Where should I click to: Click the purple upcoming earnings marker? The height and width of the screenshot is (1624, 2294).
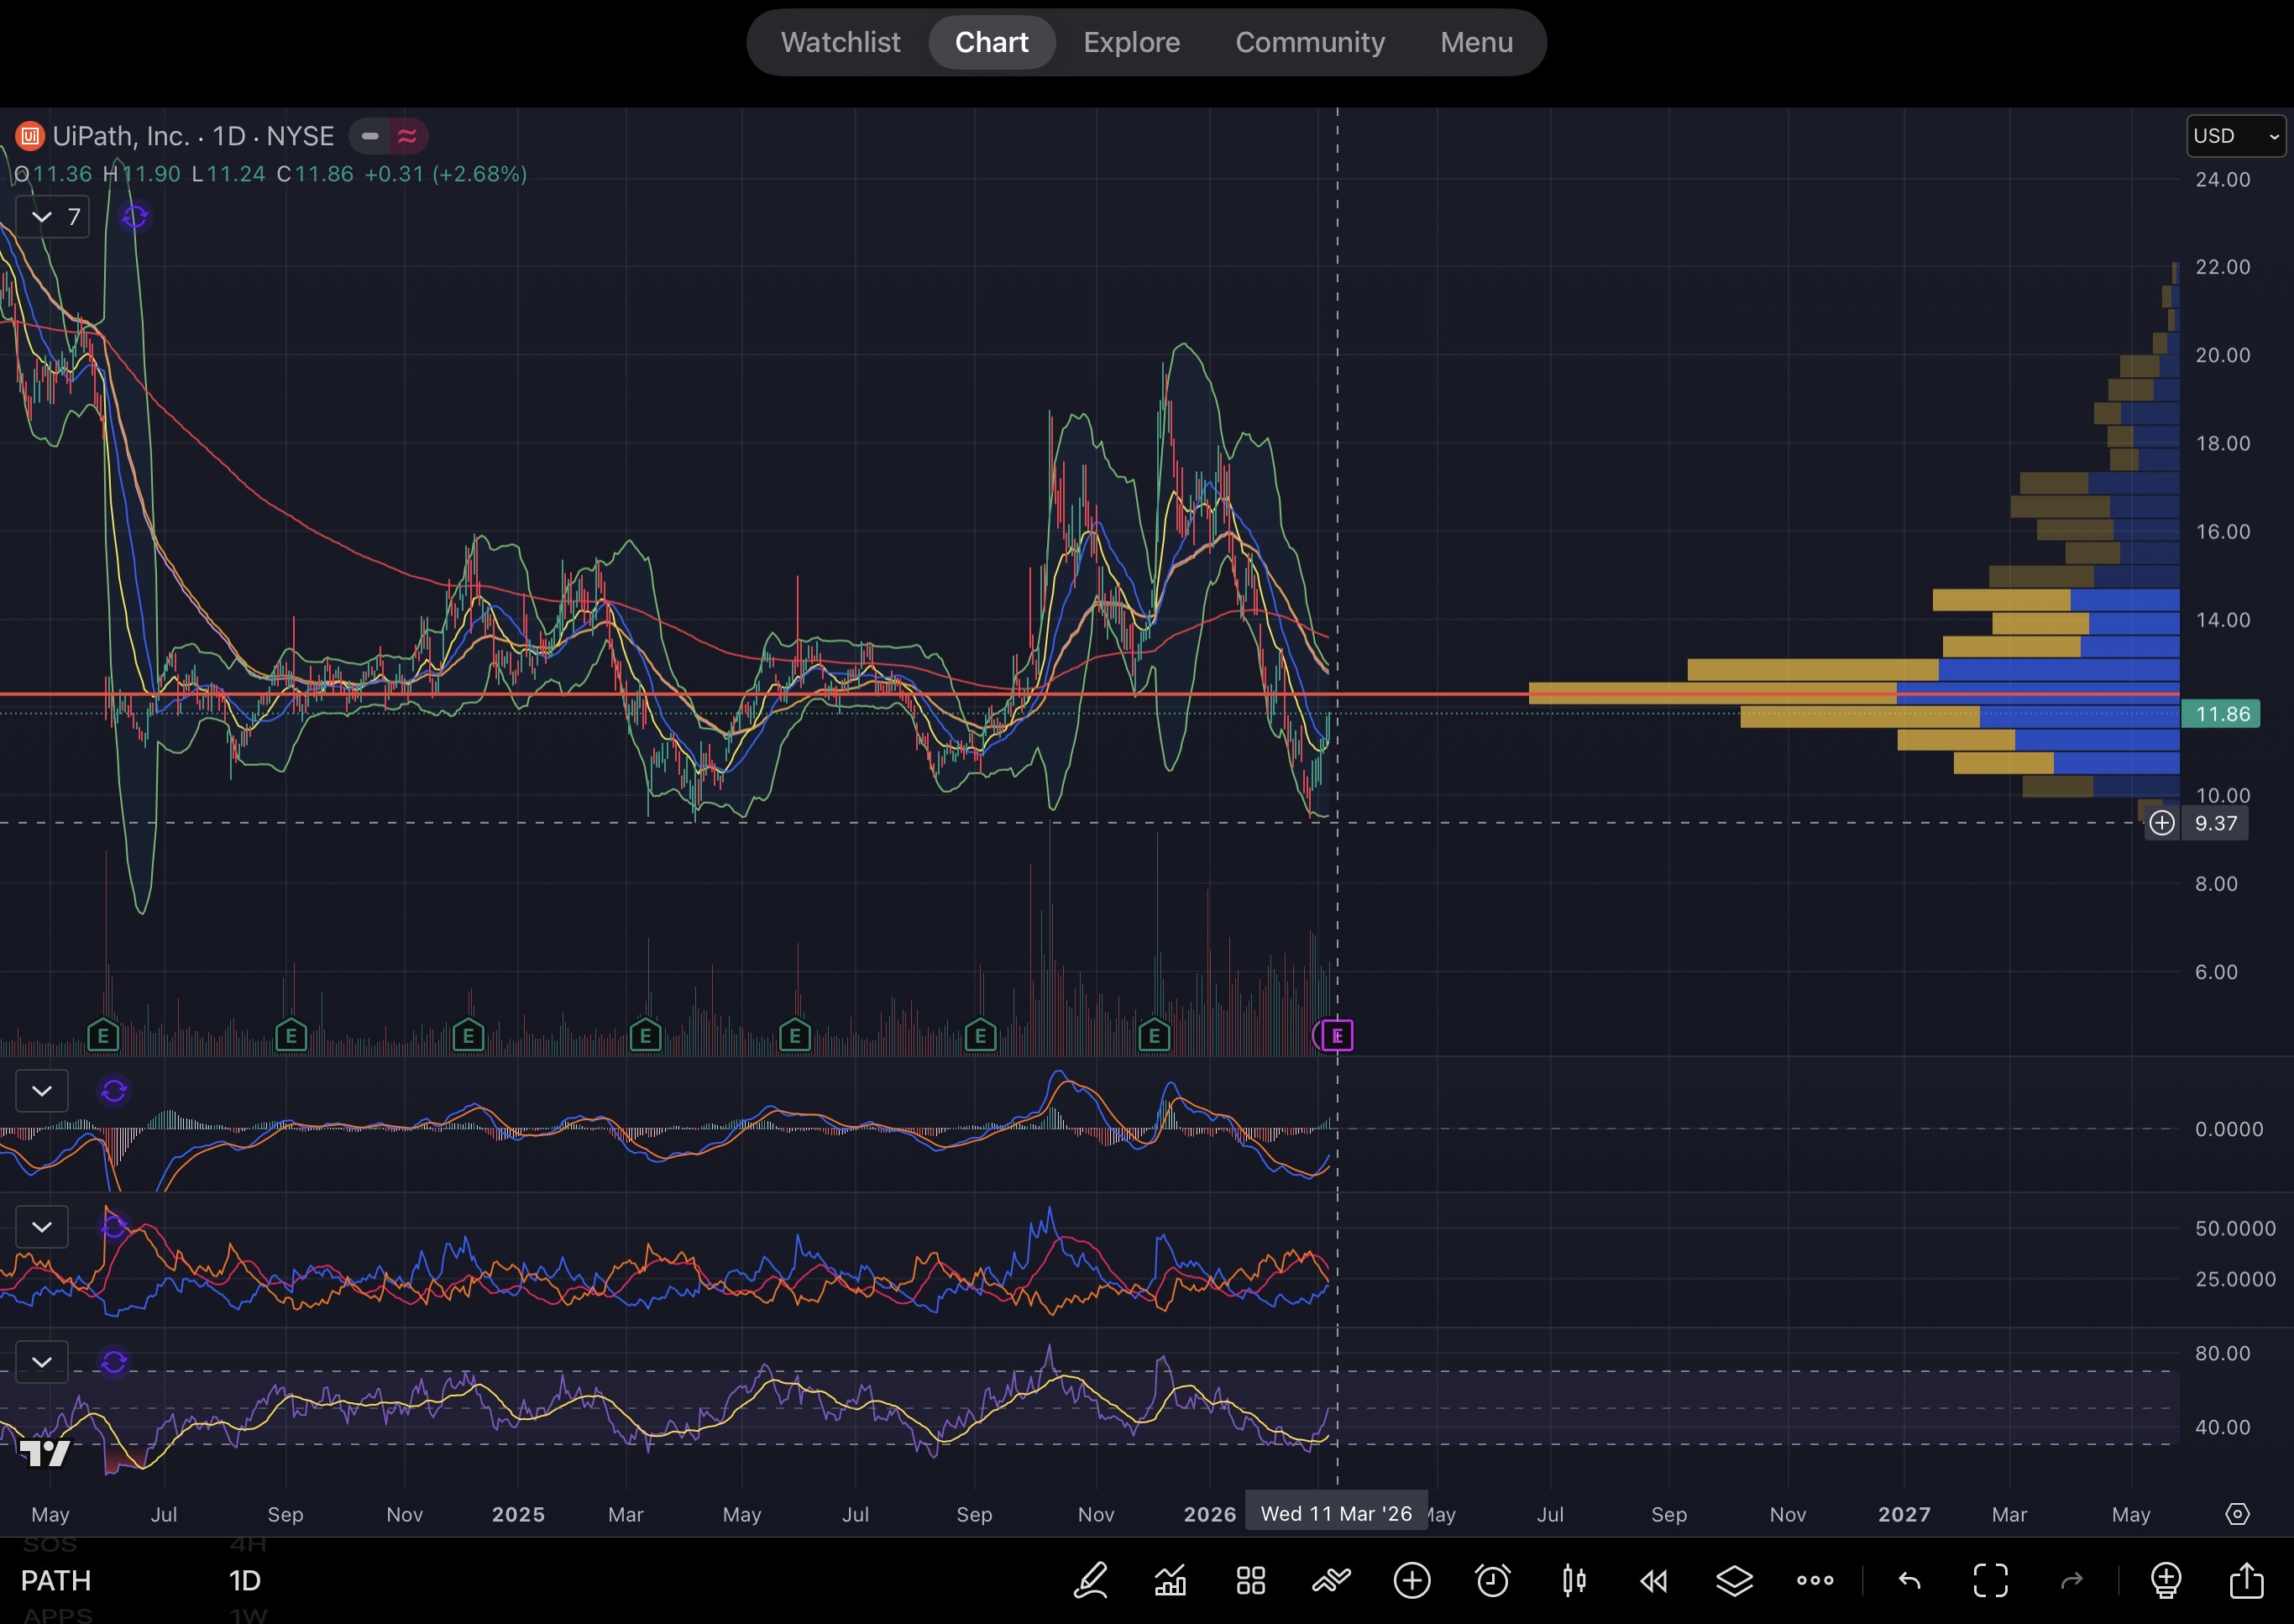click(x=1337, y=1036)
